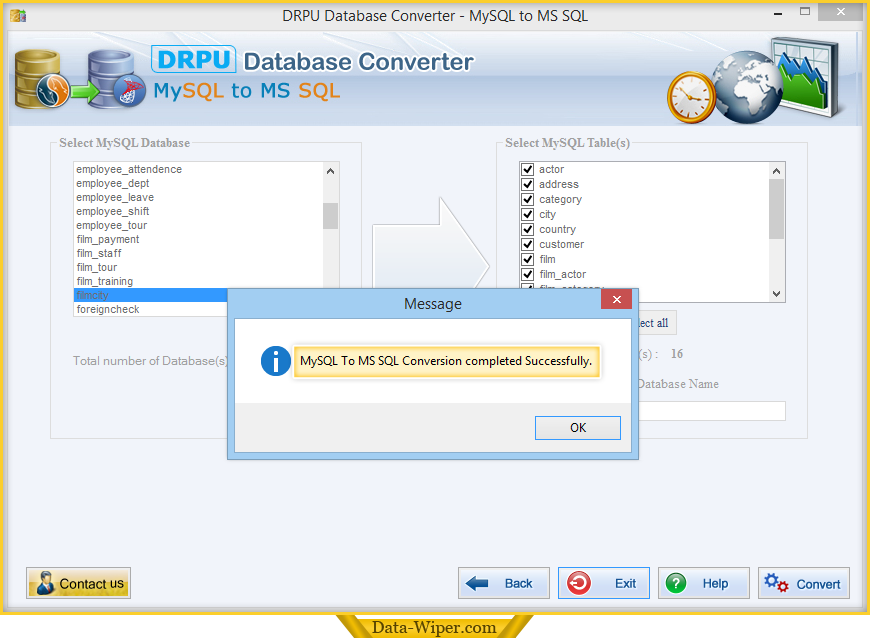The image size is (870, 638).
Task: Open Contact us button
Action: pyautogui.click(x=79, y=583)
